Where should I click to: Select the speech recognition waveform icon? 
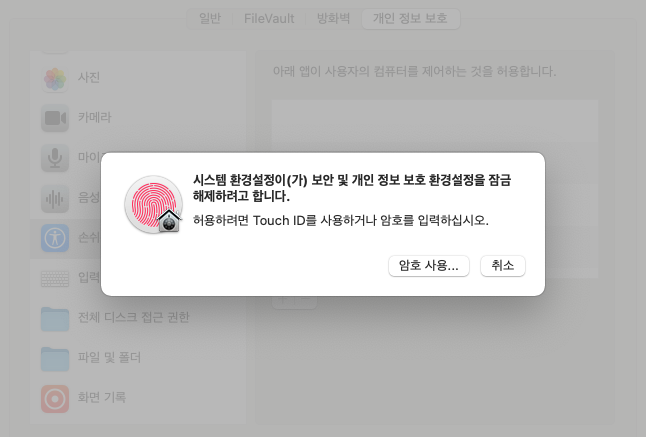point(55,199)
